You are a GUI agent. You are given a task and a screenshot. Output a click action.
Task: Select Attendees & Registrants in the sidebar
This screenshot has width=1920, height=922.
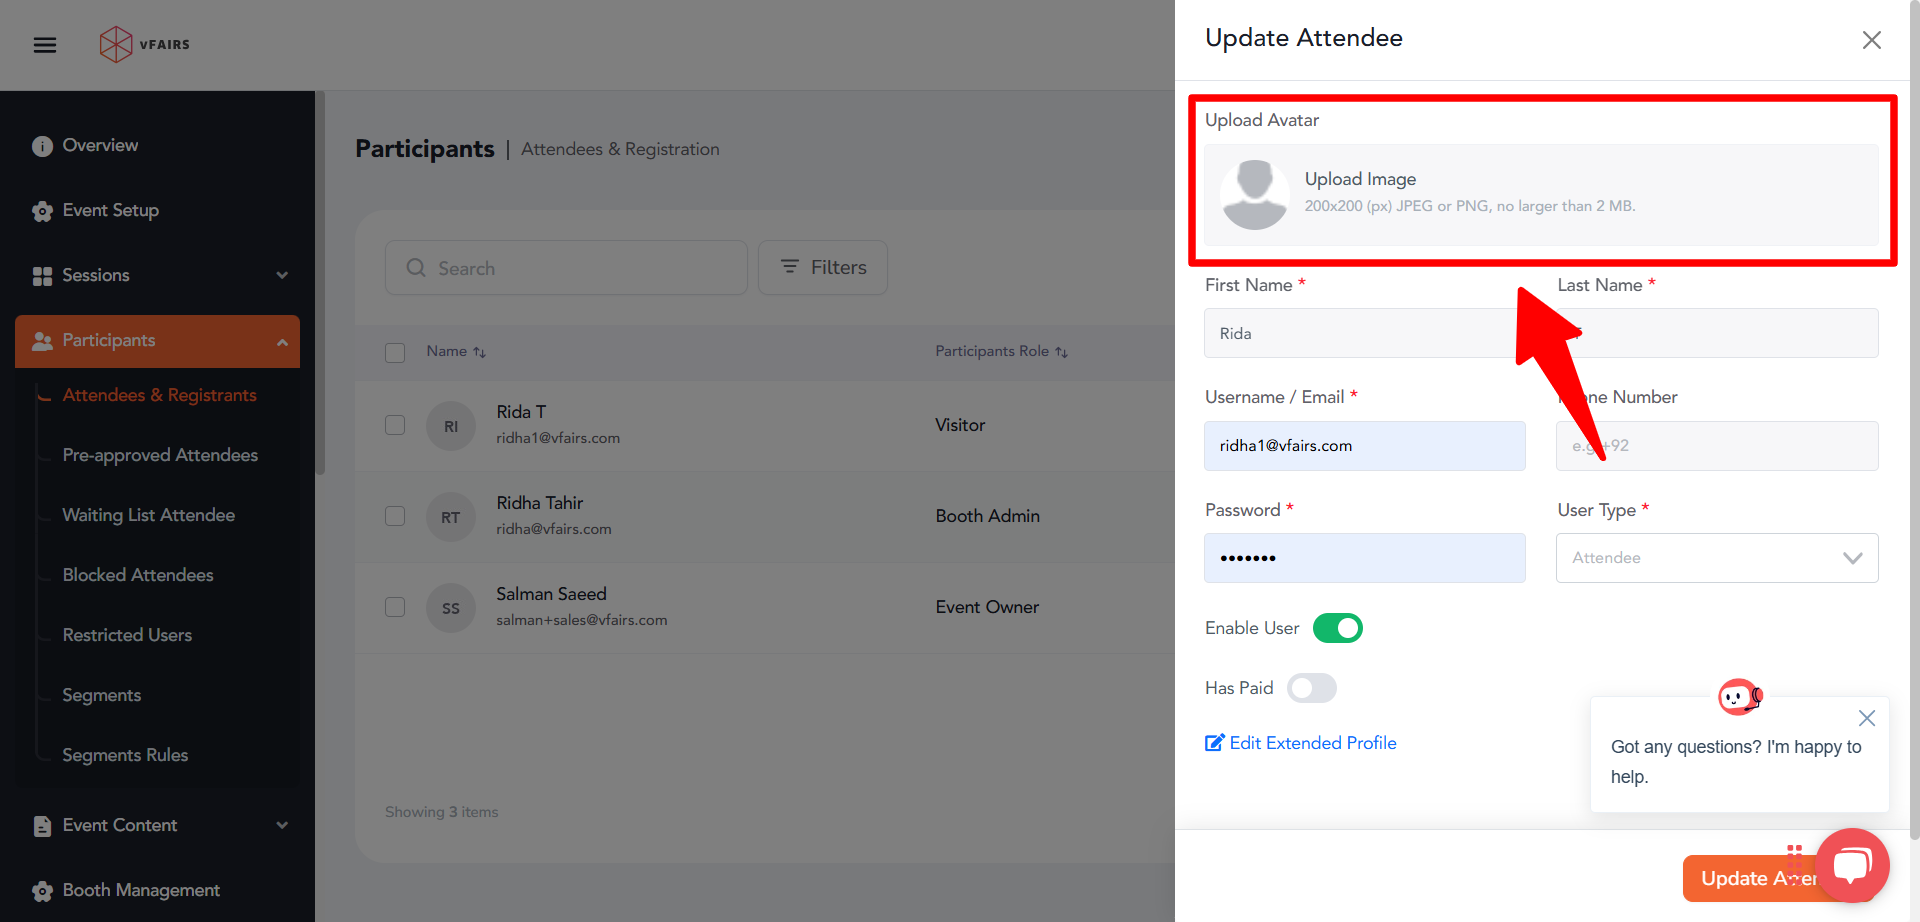click(x=159, y=395)
